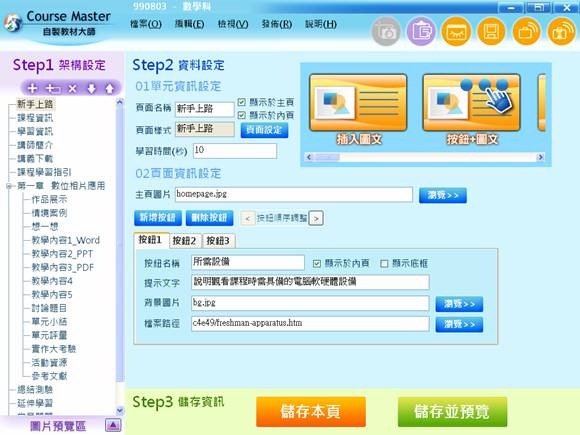
Task: Click the 提示文字 input field
Action: click(x=310, y=282)
